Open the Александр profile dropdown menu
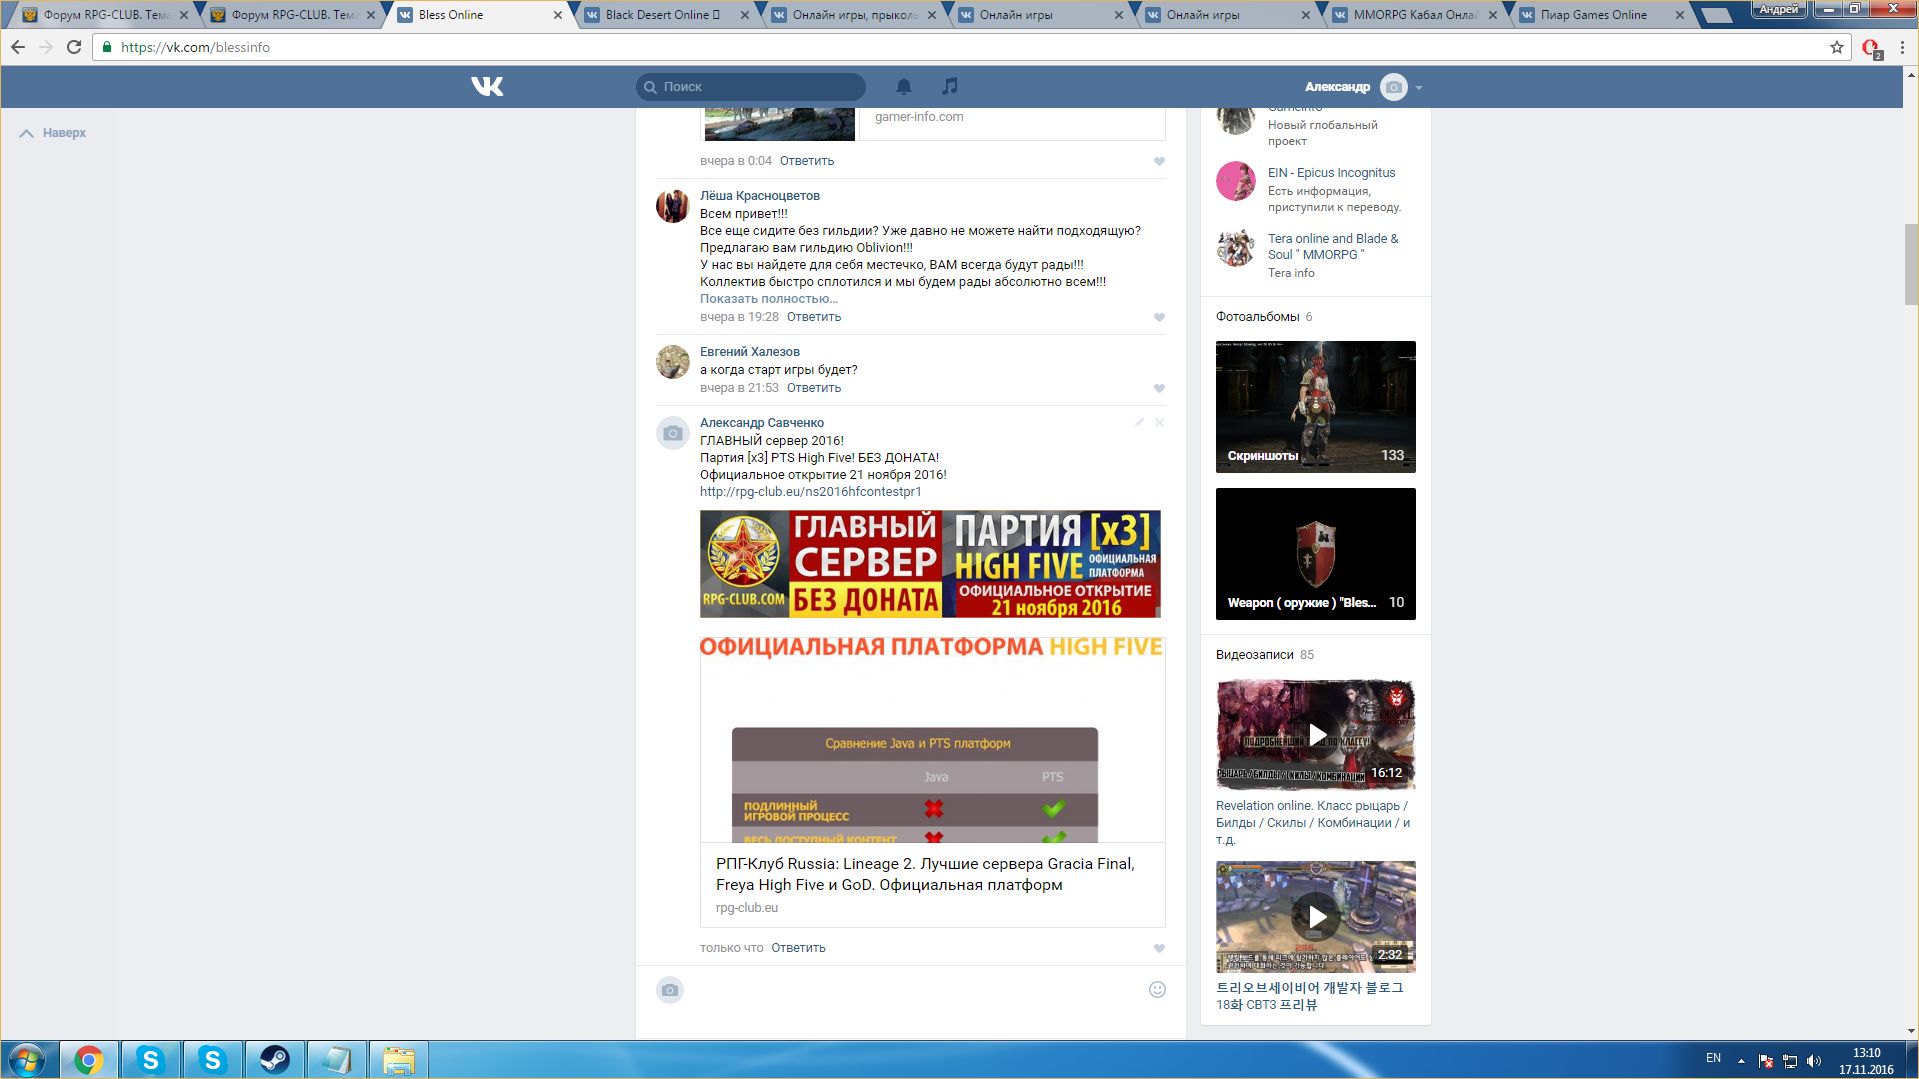The image size is (1919, 1079). click(1418, 87)
